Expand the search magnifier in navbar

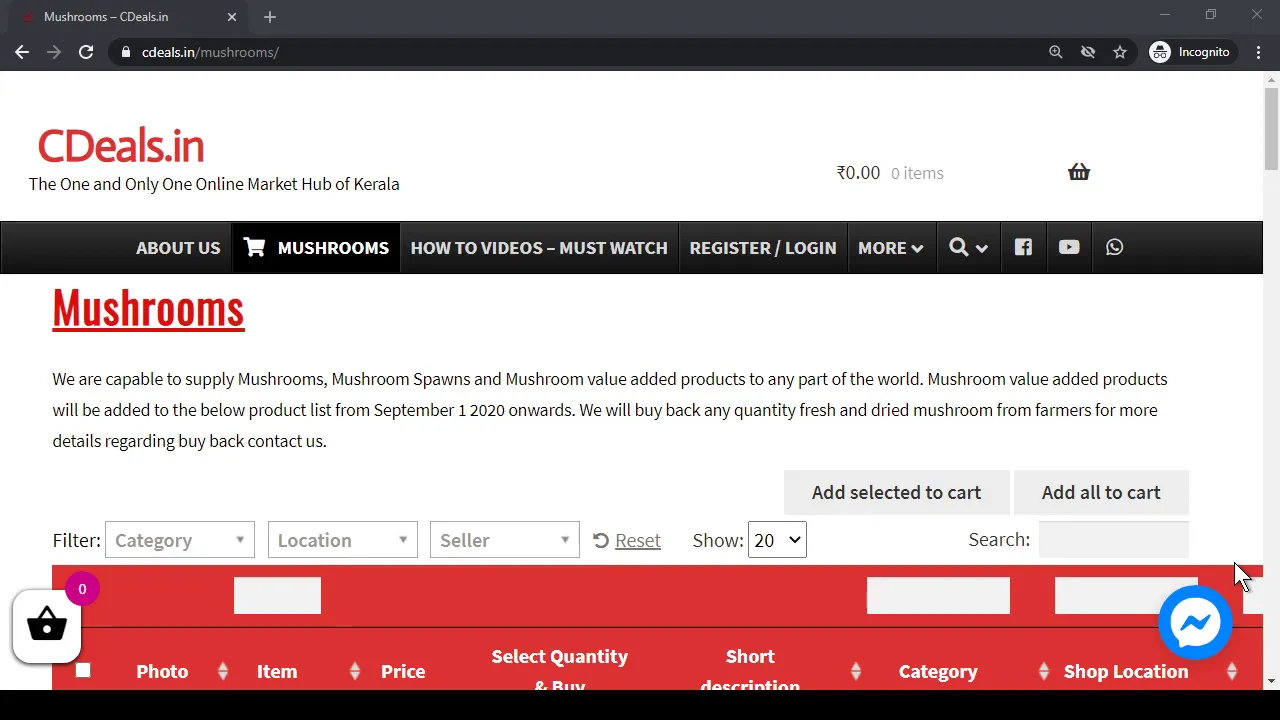pos(968,247)
